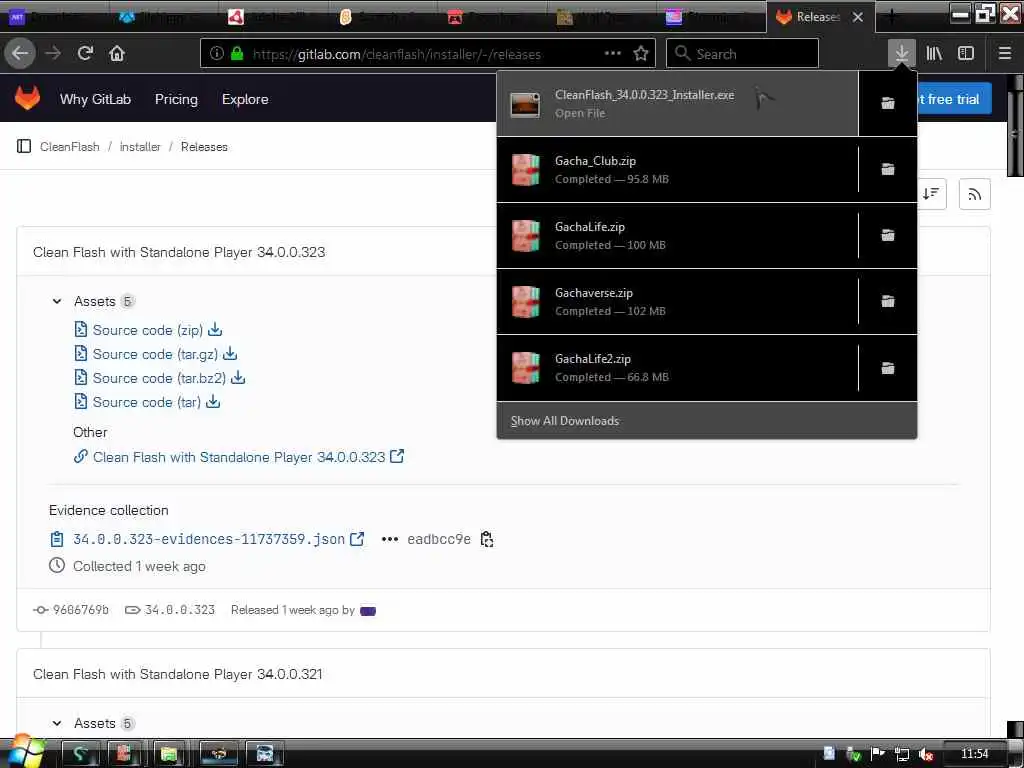Viewport: 1024px width, 768px height.
Task: Open release title 34.0.0.323
Action: coord(179,251)
